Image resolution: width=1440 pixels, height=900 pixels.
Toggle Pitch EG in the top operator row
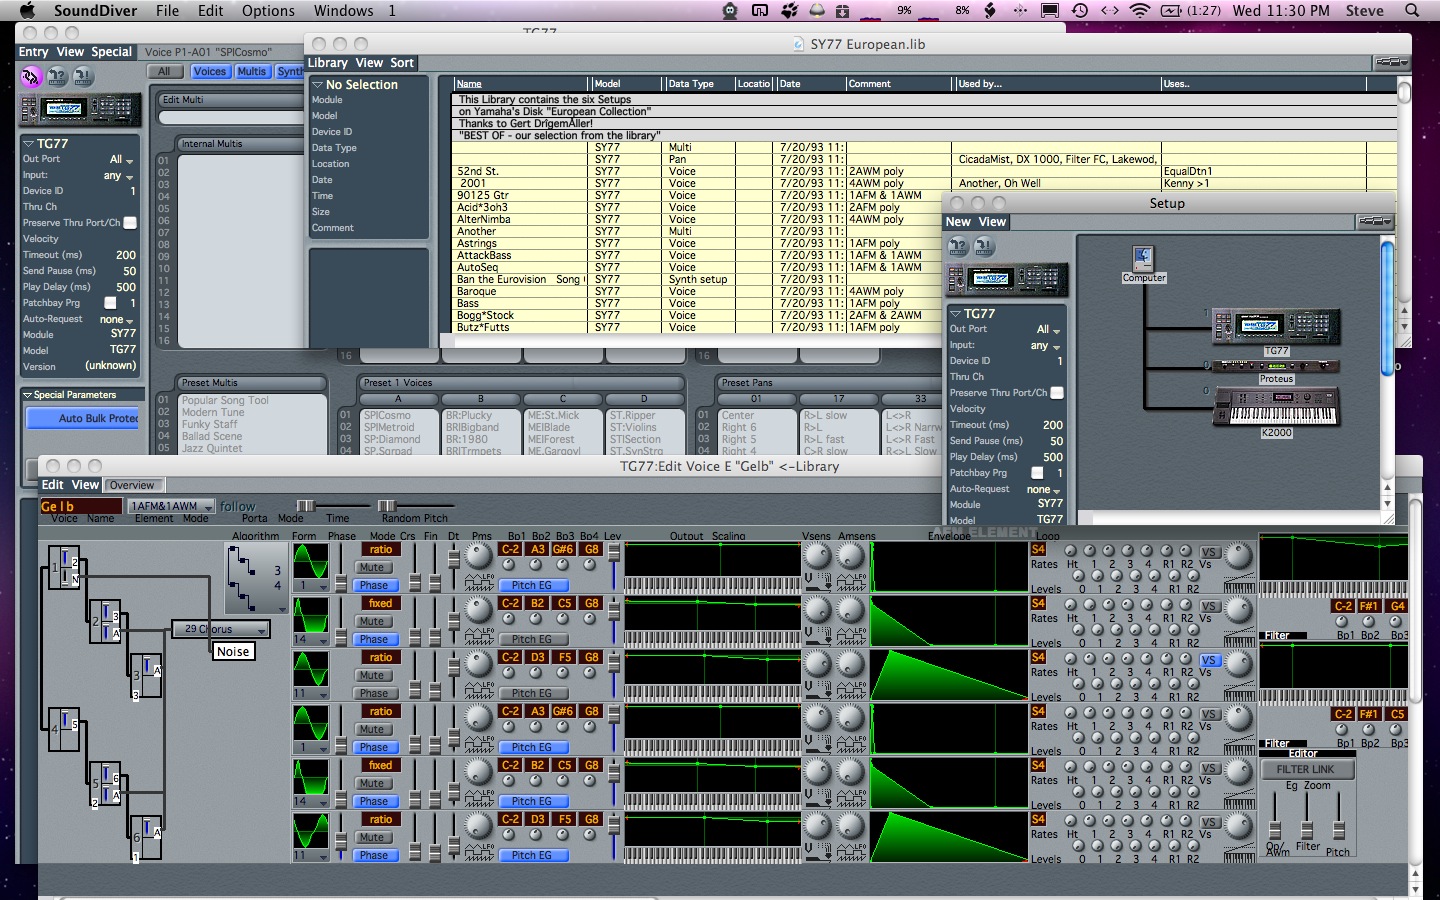pos(532,585)
